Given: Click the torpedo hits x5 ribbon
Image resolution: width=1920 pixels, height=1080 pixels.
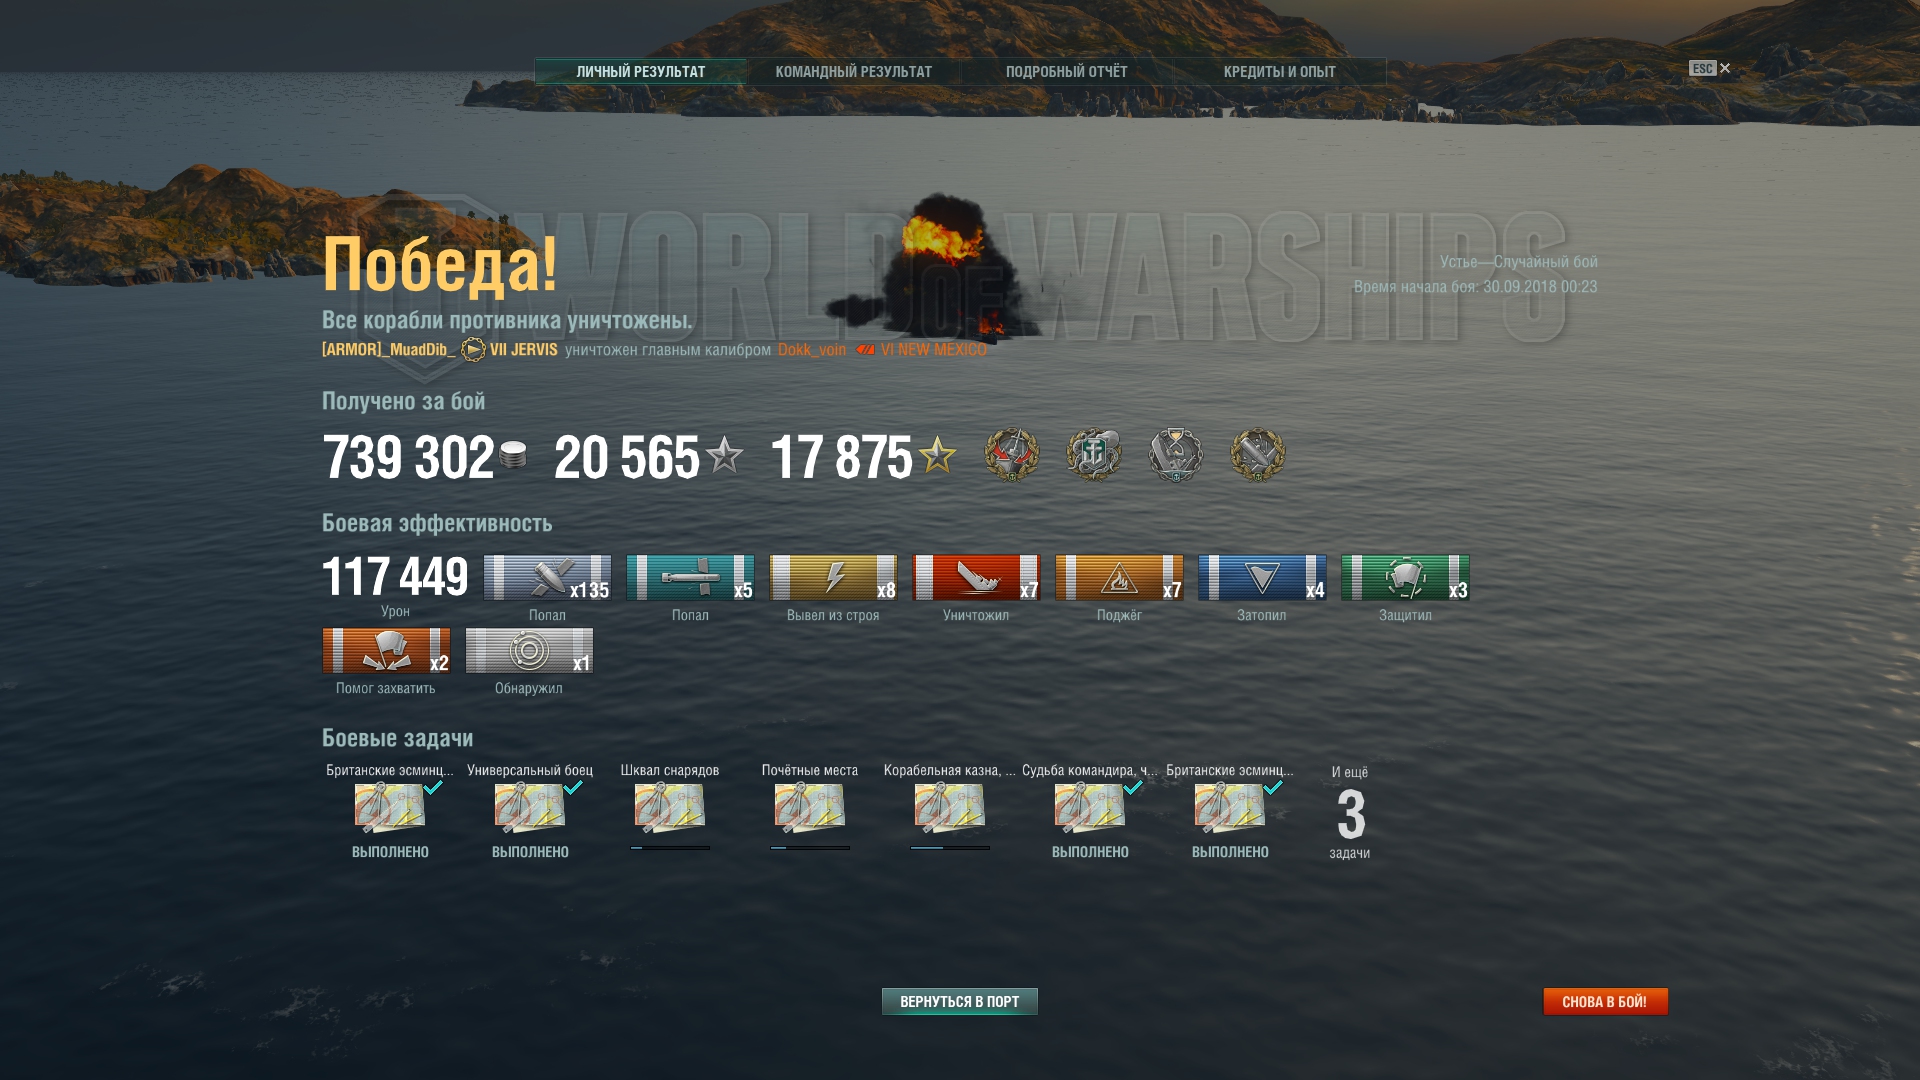Looking at the screenshot, I should [690, 578].
